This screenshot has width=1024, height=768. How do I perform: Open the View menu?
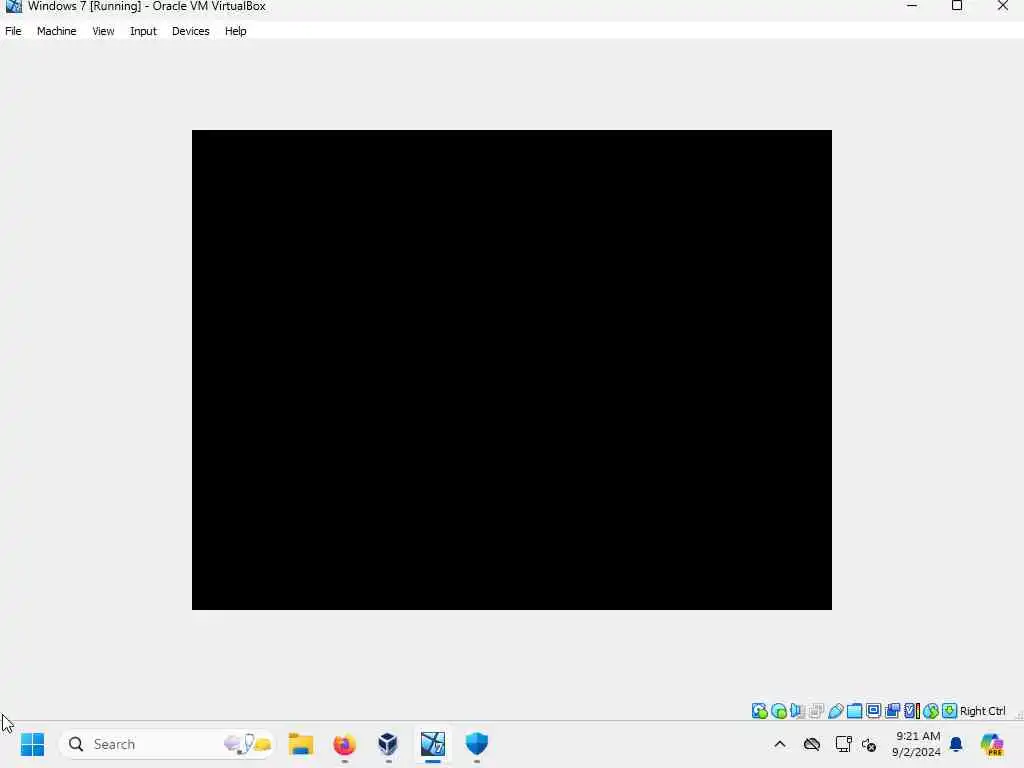coord(103,31)
